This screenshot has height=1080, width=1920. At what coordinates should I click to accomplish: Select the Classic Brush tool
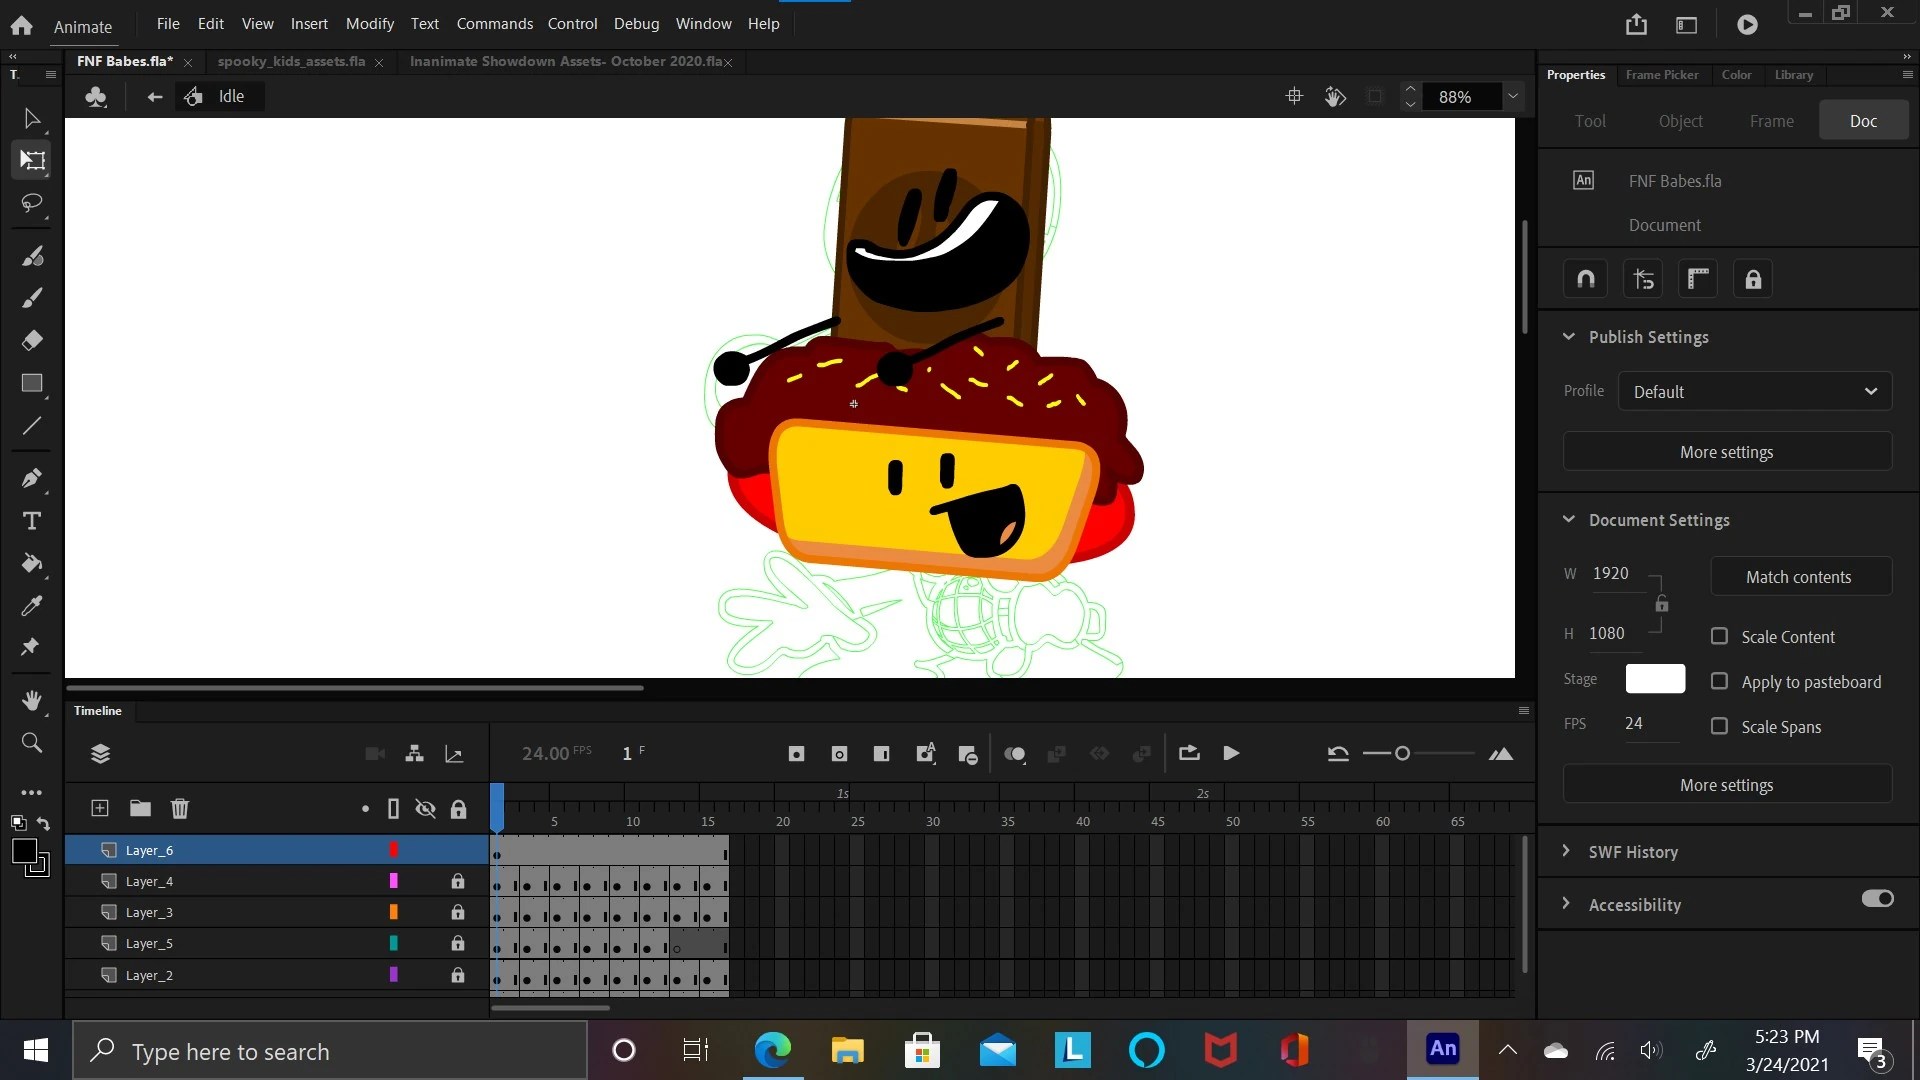(32, 298)
